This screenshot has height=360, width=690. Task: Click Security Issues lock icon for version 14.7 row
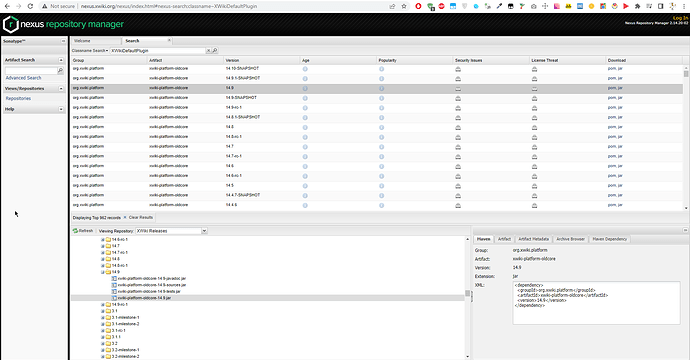click(458, 147)
